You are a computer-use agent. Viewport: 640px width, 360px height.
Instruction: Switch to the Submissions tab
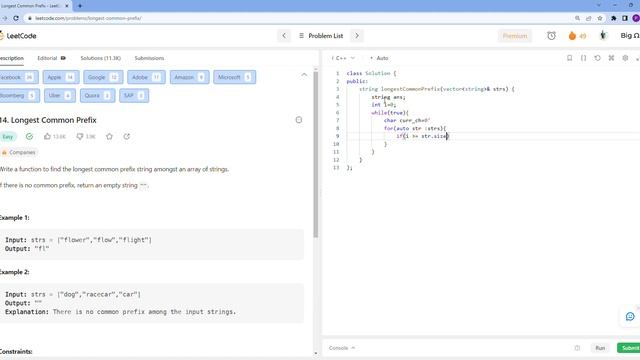click(x=149, y=58)
